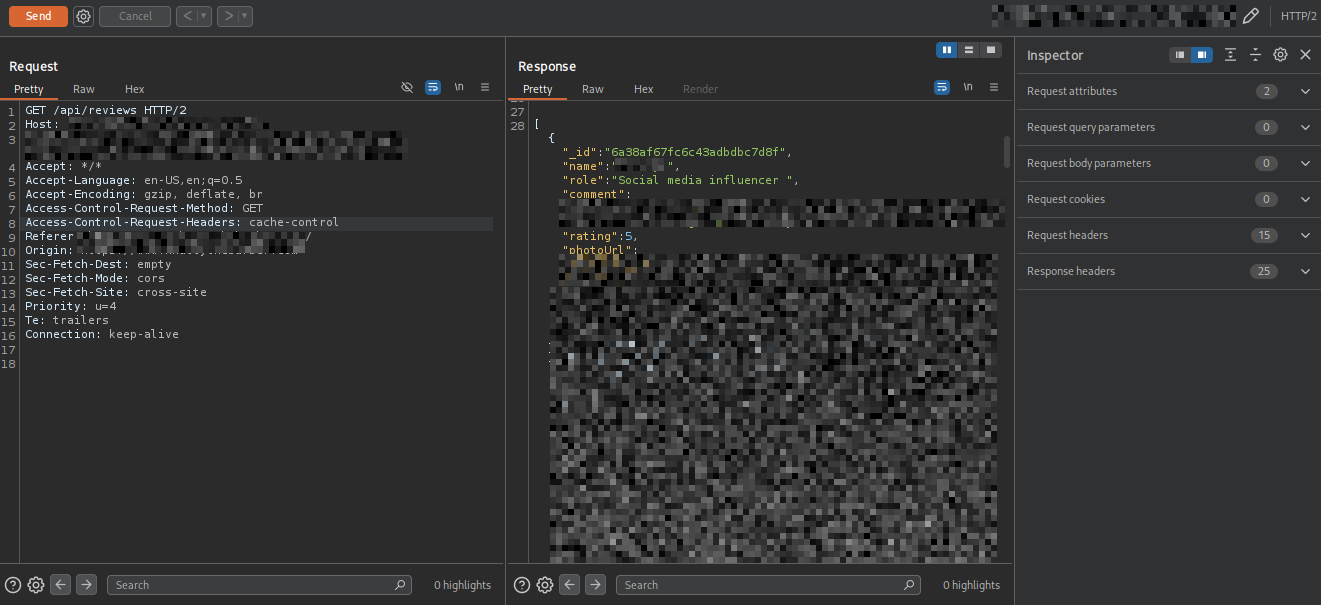
Task: Open search settings gear under Response panel
Action: (x=545, y=585)
